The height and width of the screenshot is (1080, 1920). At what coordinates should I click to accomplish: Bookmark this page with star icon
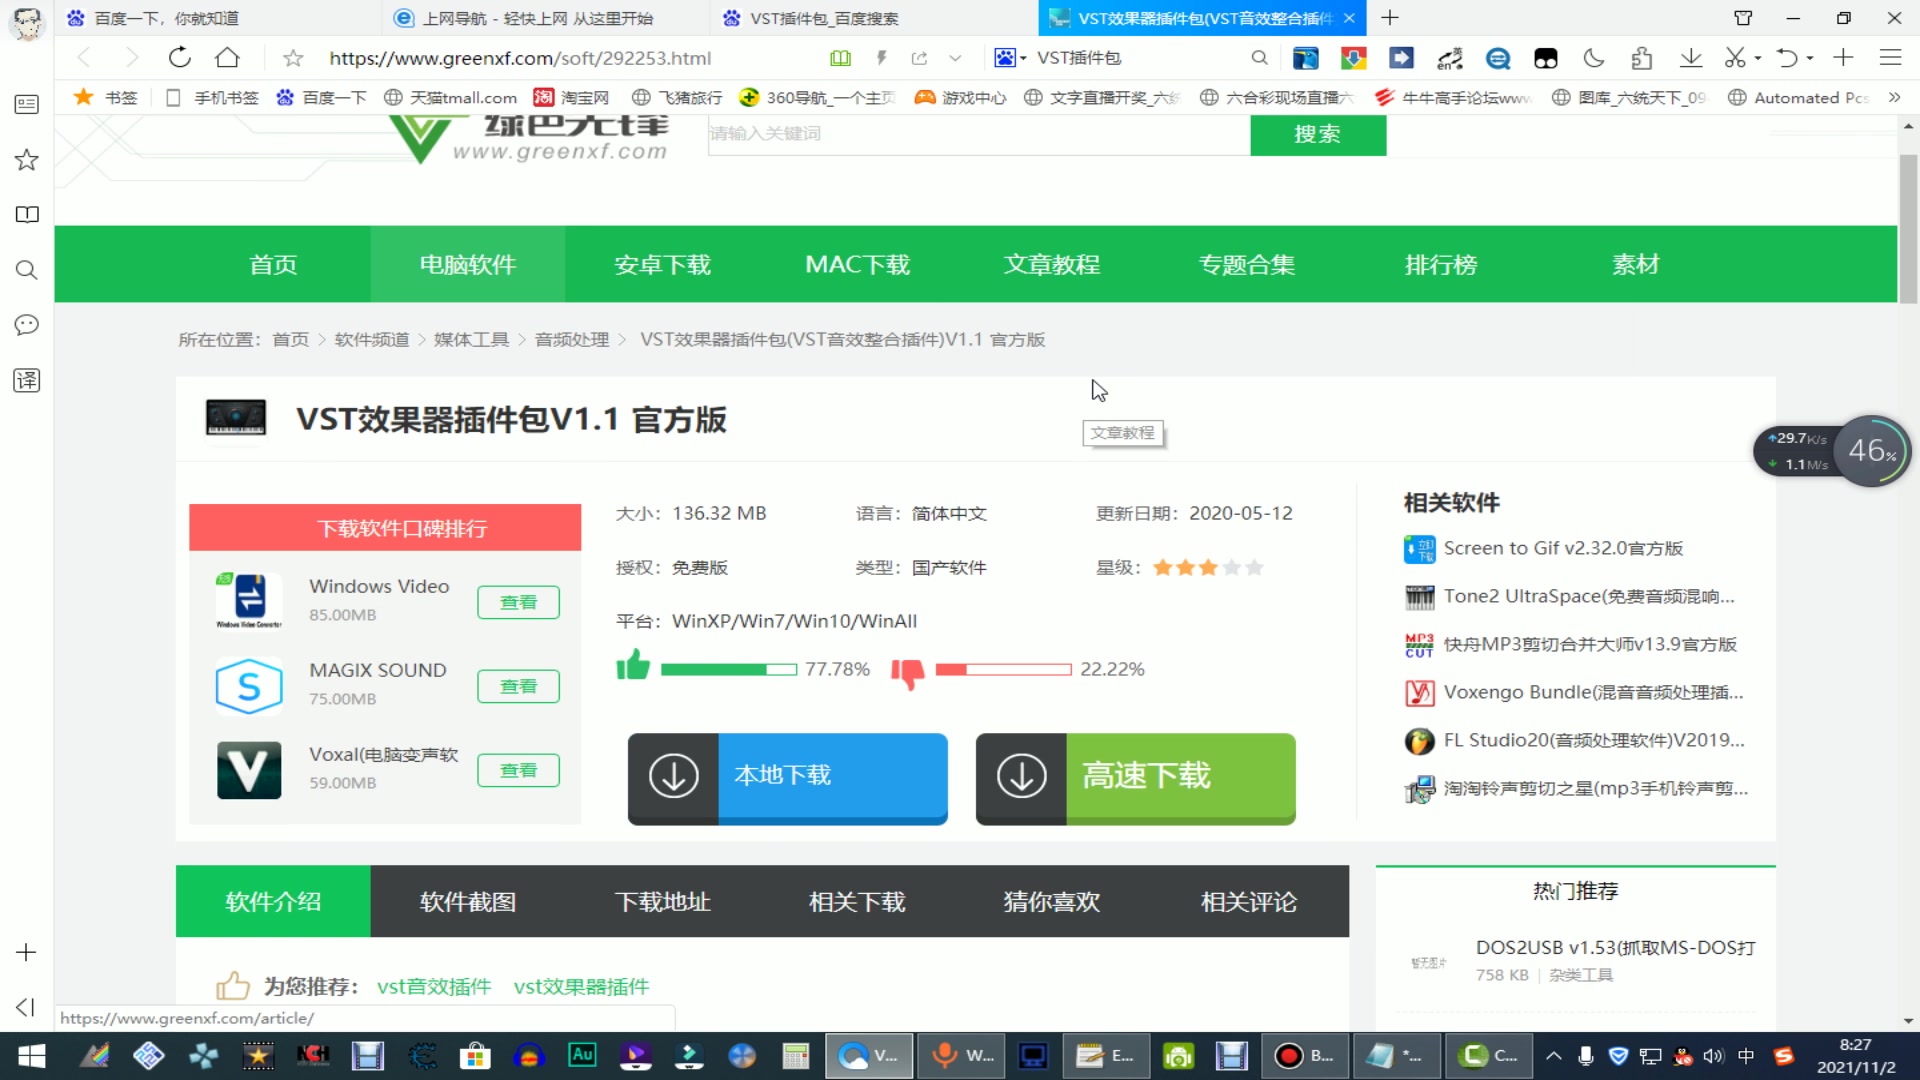pyautogui.click(x=293, y=58)
